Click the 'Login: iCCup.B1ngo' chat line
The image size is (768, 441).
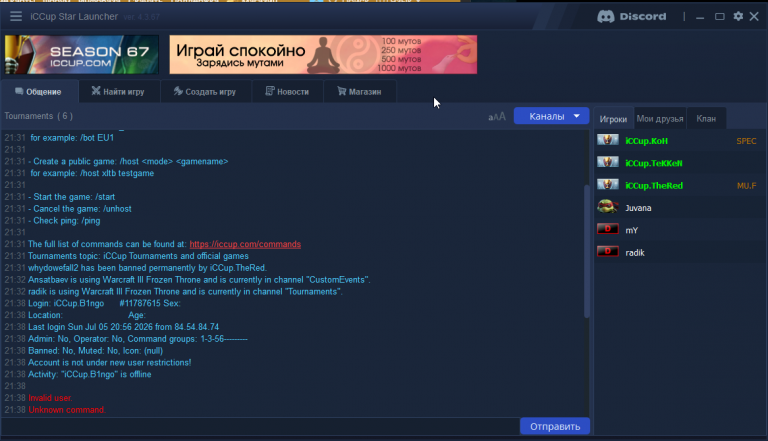click(104, 303)
